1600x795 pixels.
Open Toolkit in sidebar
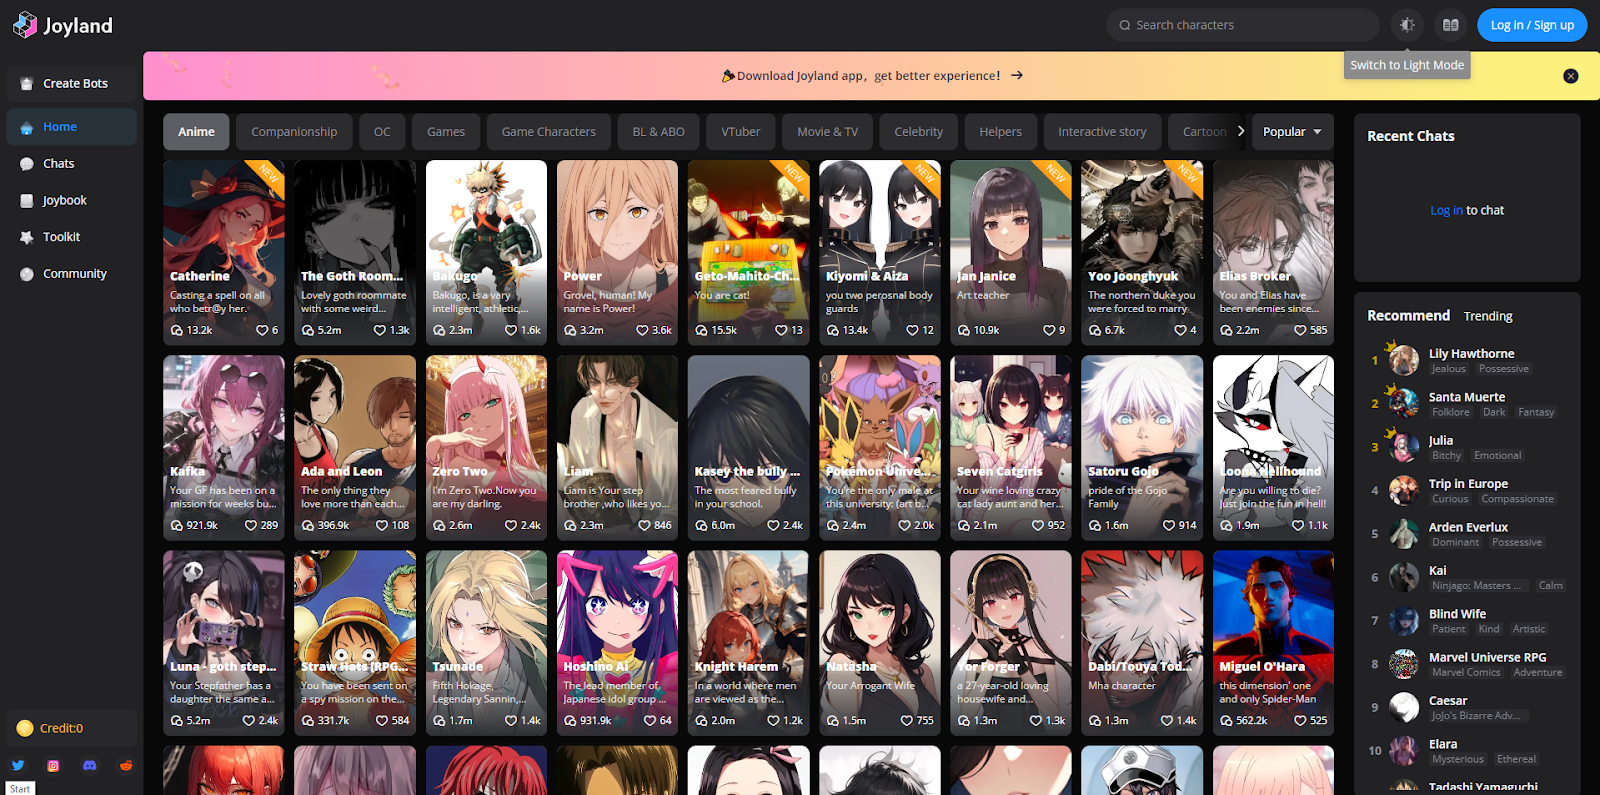(71, 237)
